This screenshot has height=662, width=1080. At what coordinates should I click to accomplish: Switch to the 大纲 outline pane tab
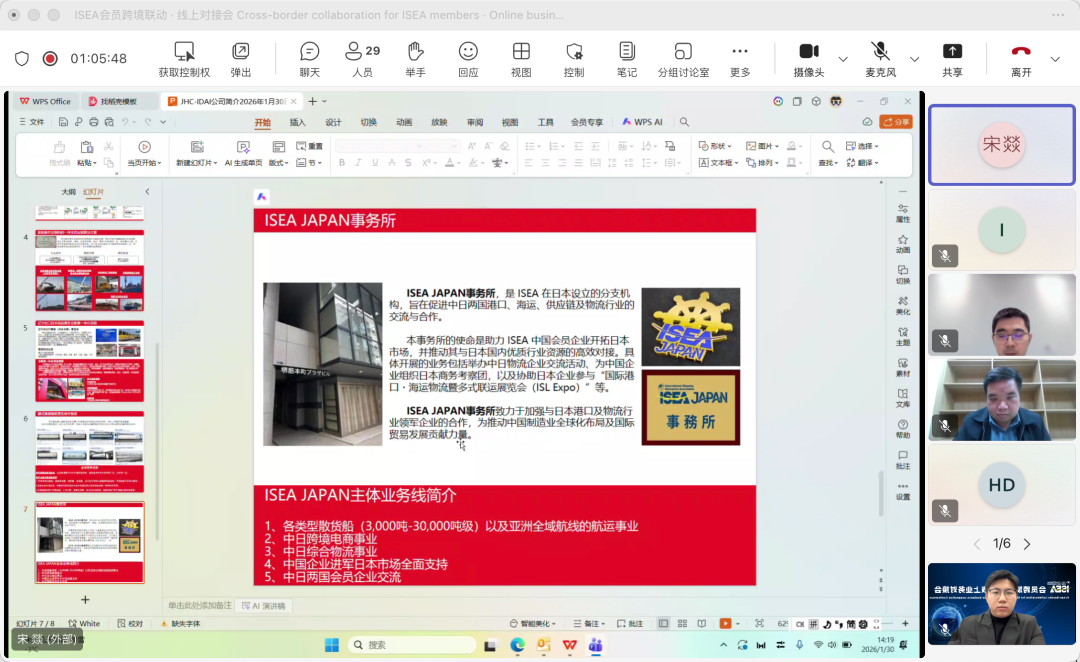tap(68, 192)
